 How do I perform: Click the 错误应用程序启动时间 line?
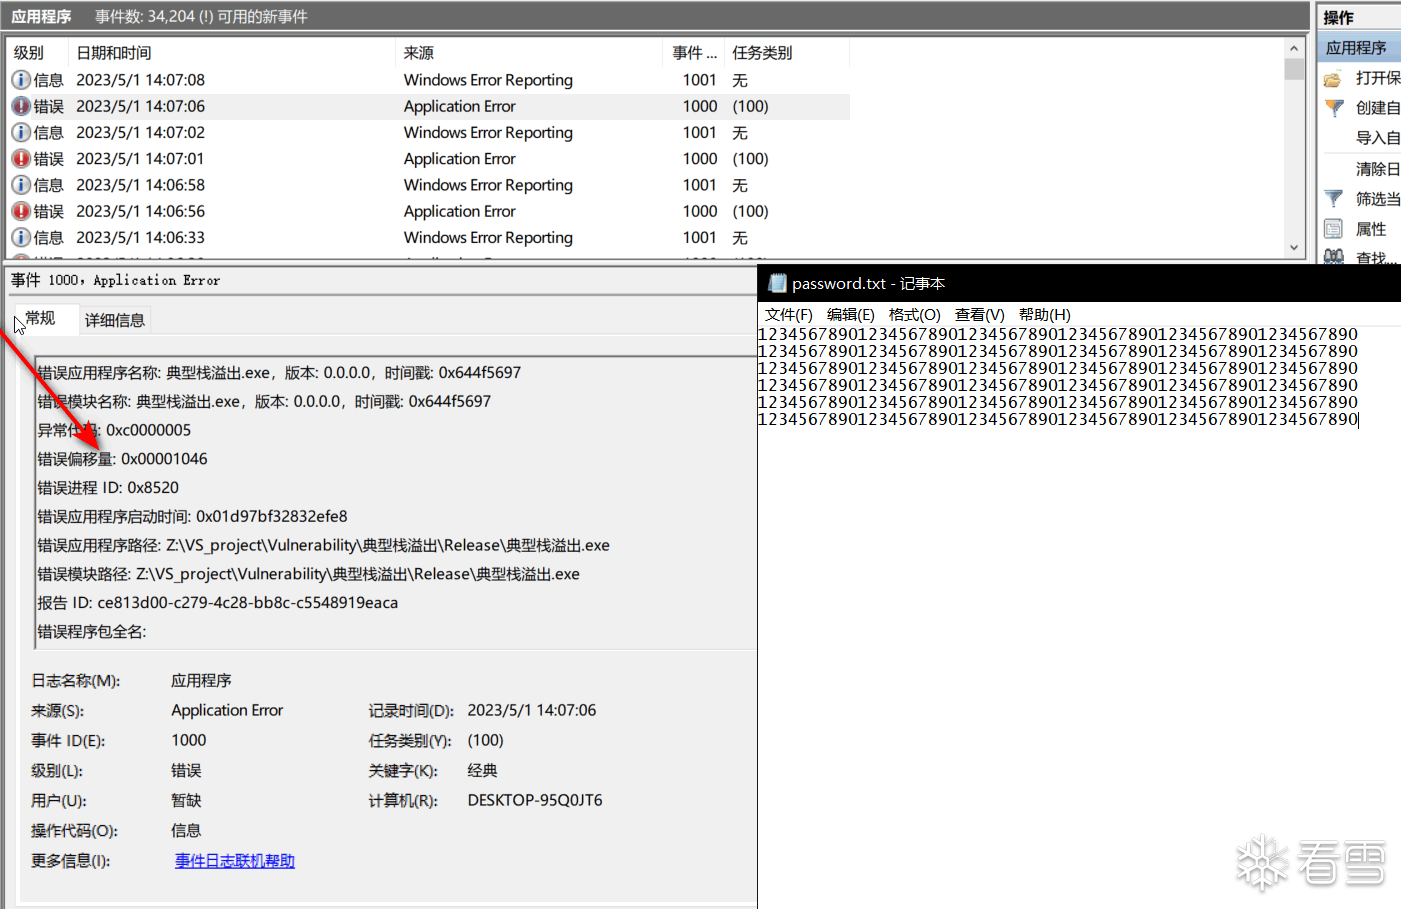(192, 517)
